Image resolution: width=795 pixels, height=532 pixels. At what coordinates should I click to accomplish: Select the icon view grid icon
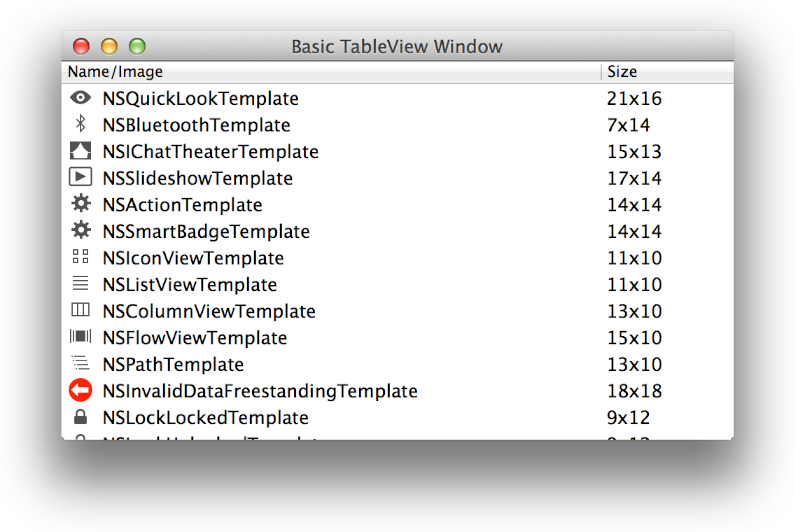[80, 256]
